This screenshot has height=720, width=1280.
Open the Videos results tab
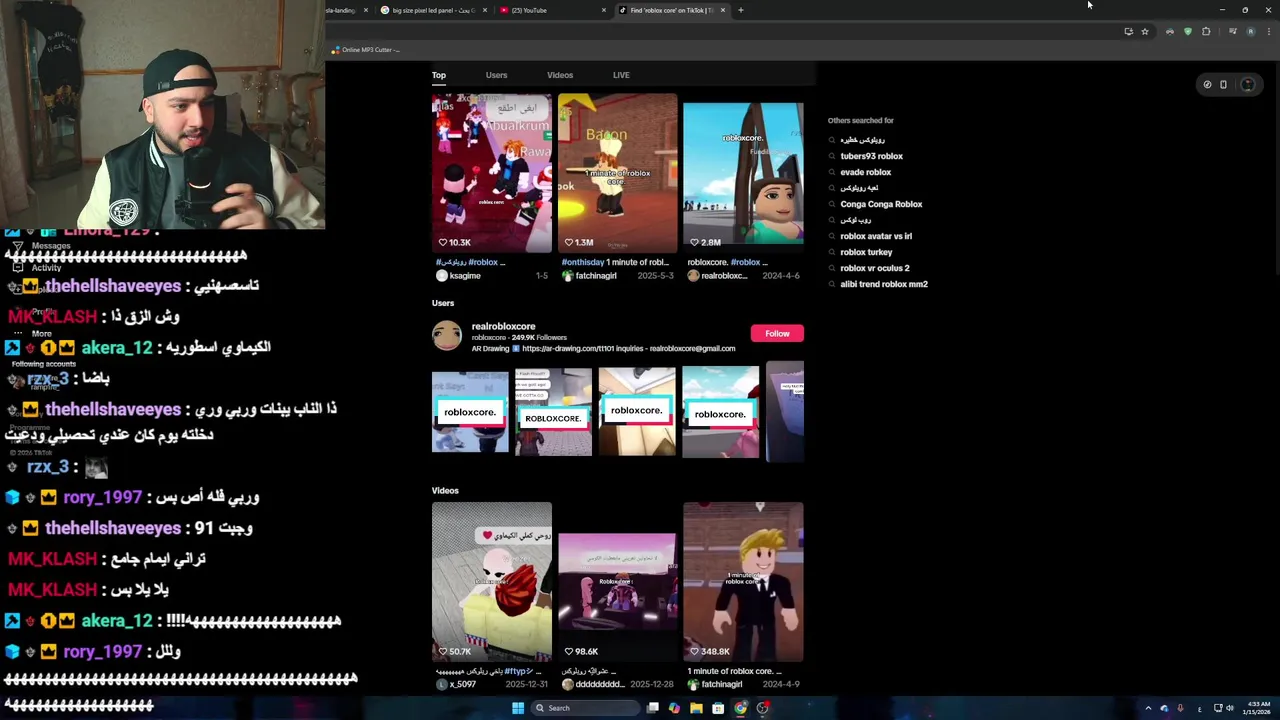560,75
